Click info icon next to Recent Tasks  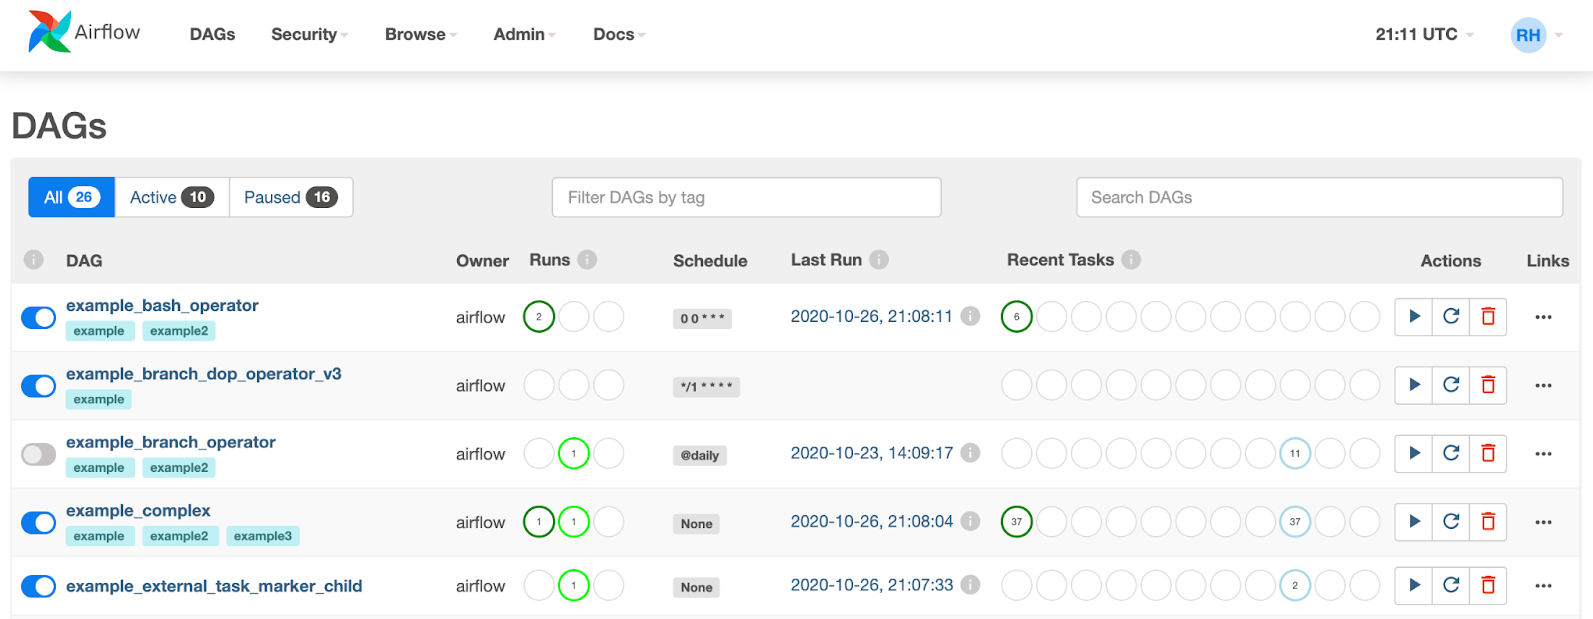pos(1131,260)
